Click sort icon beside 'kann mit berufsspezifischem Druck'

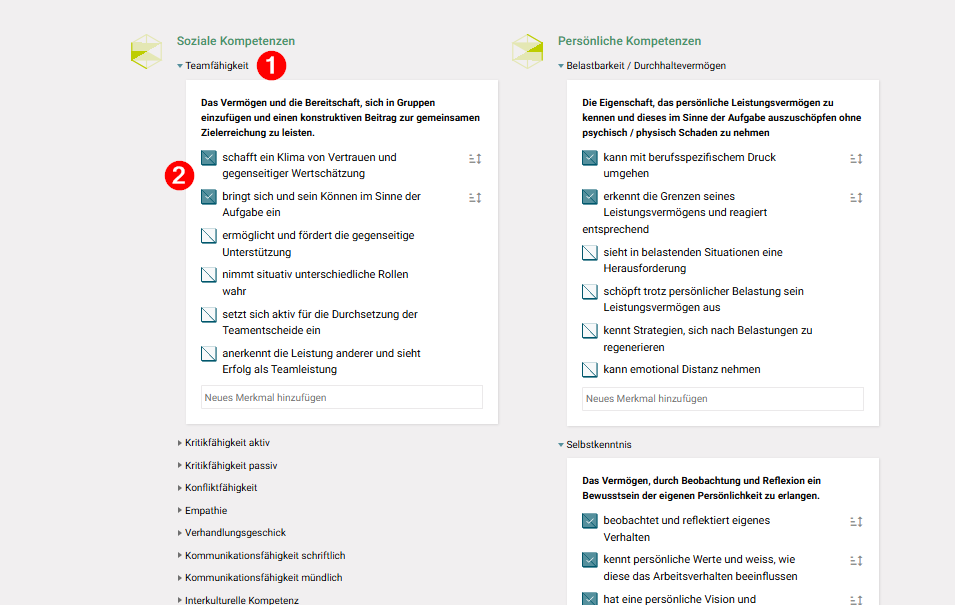[856, 158]
